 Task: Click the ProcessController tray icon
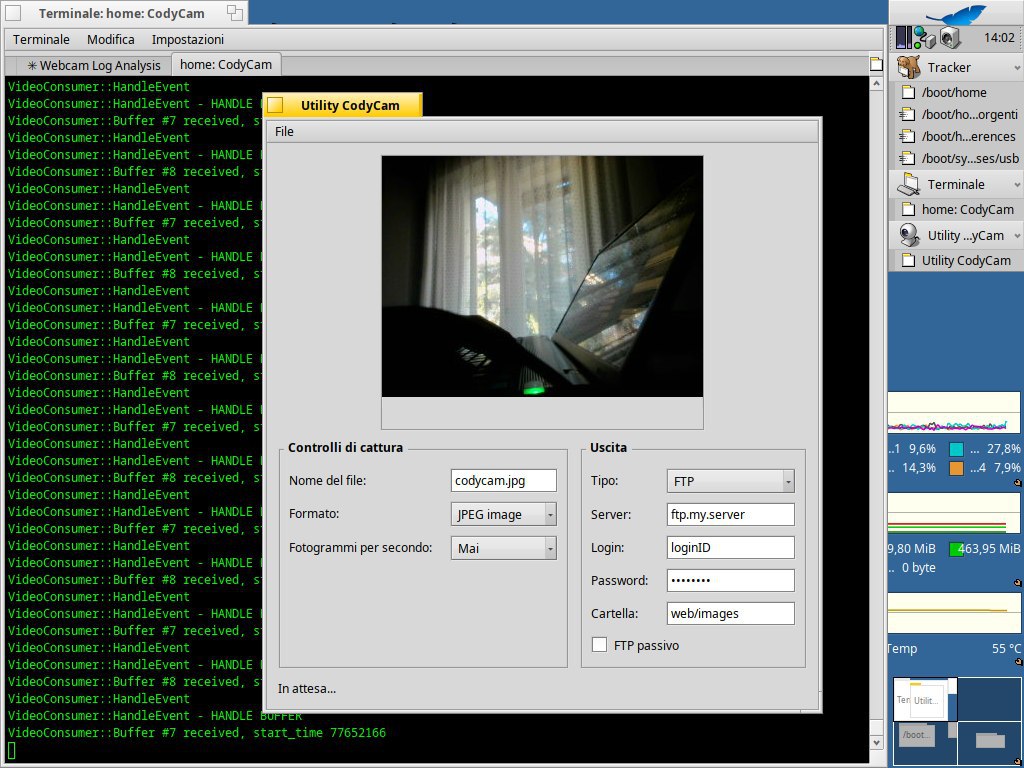(x=904, y=38)
